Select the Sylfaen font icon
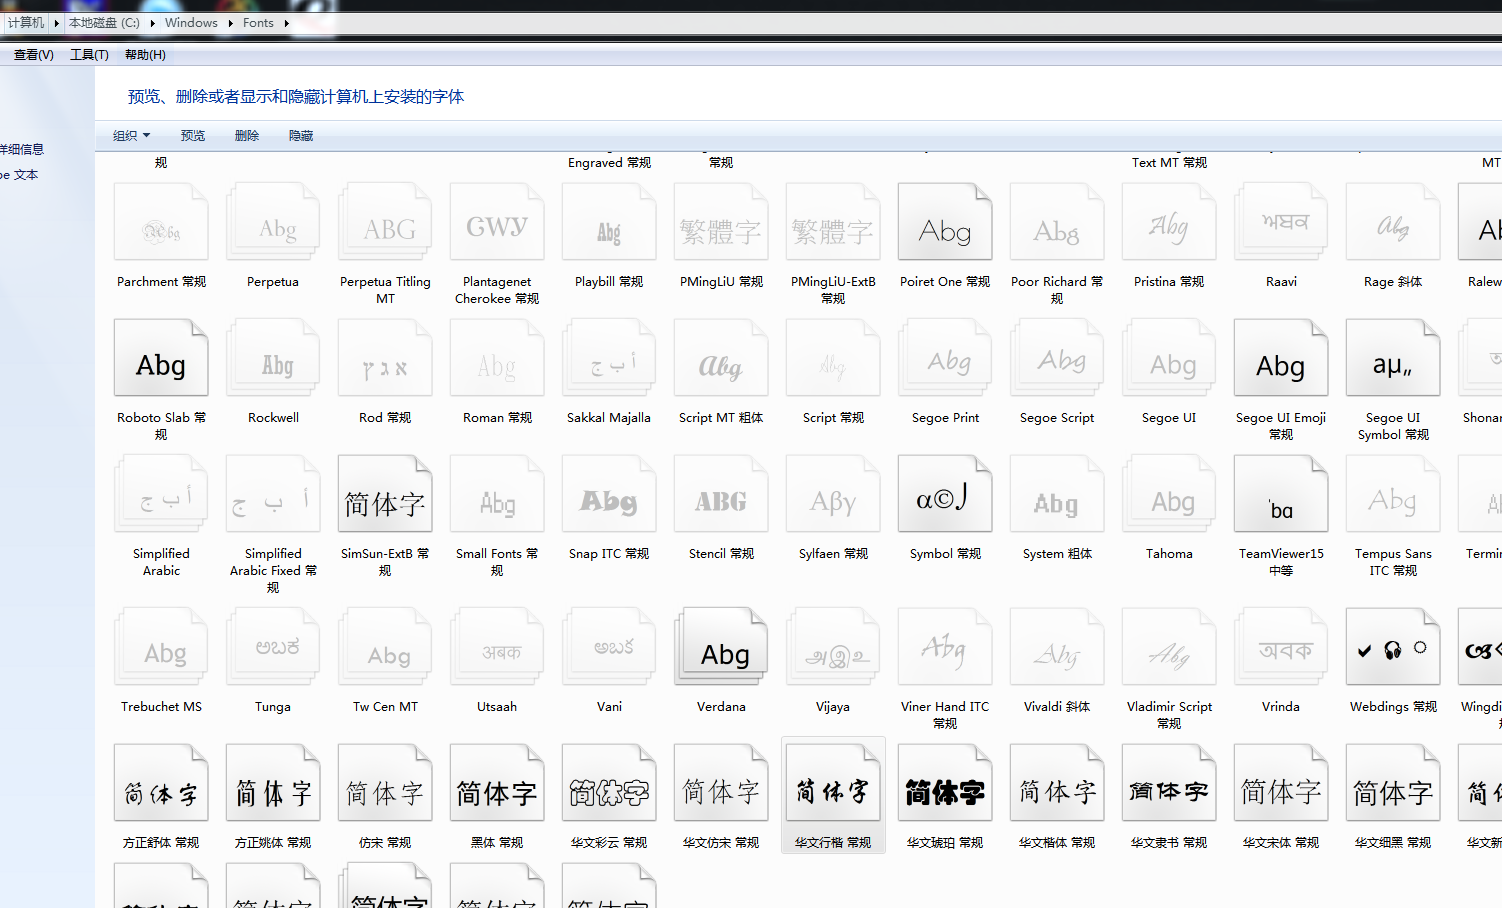The width and height of the screenshot is (1502, 908). [x=833, y=494]
